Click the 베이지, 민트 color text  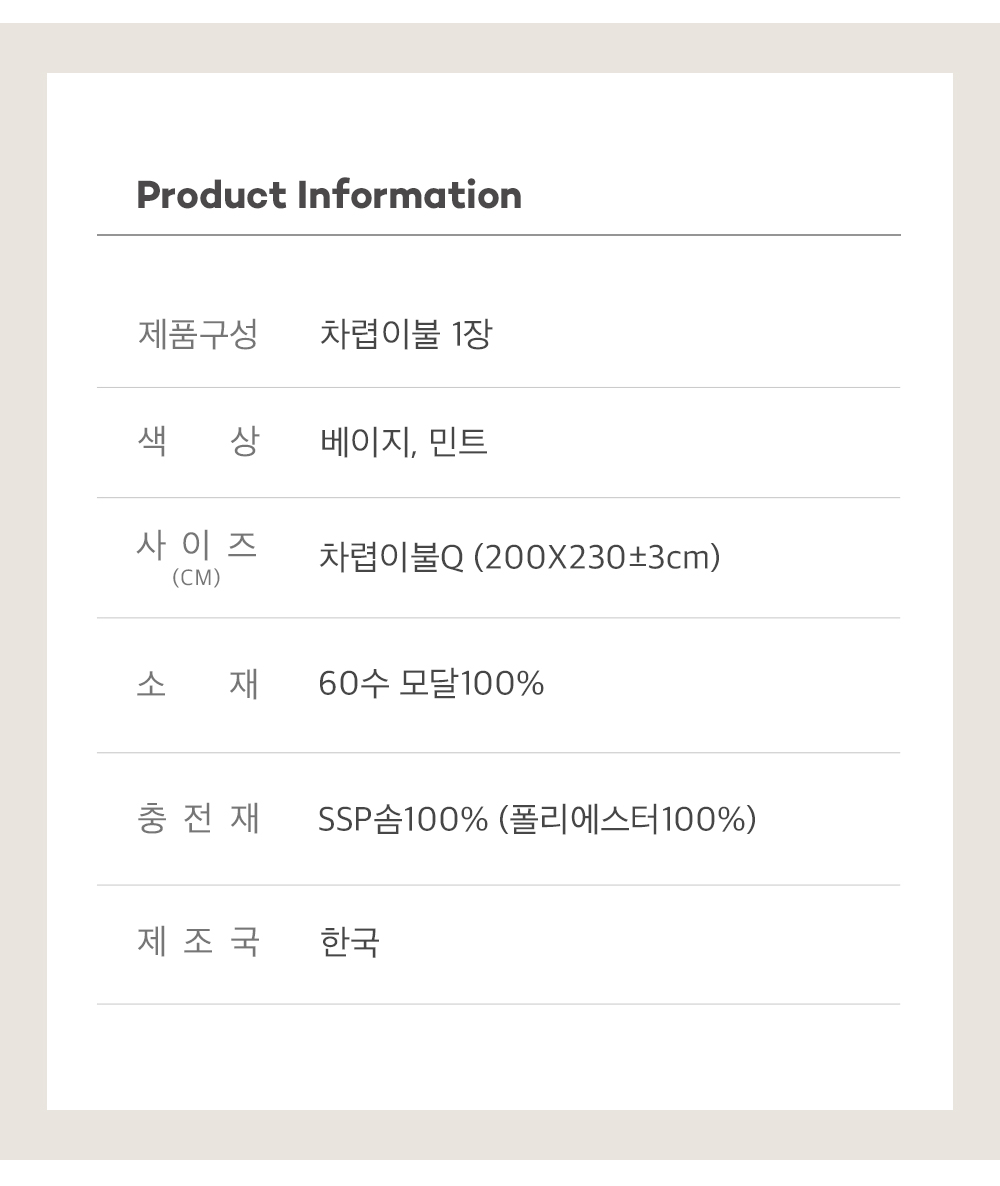click(x=404, y=442)
